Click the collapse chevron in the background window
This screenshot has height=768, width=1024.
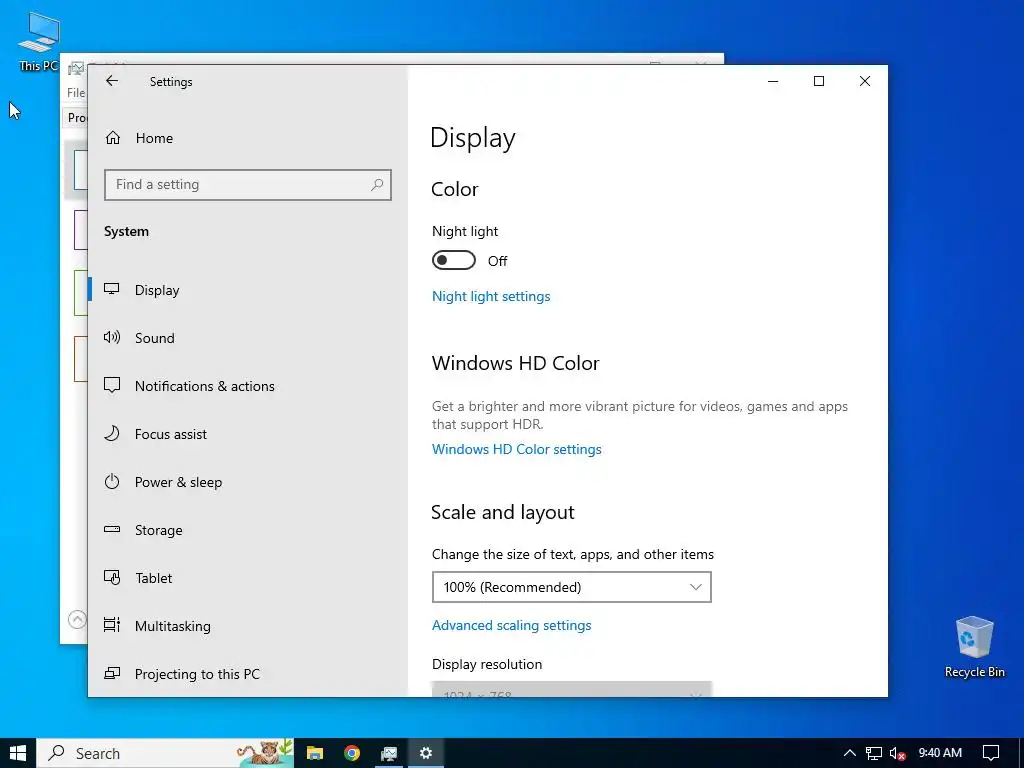point(77,619)
